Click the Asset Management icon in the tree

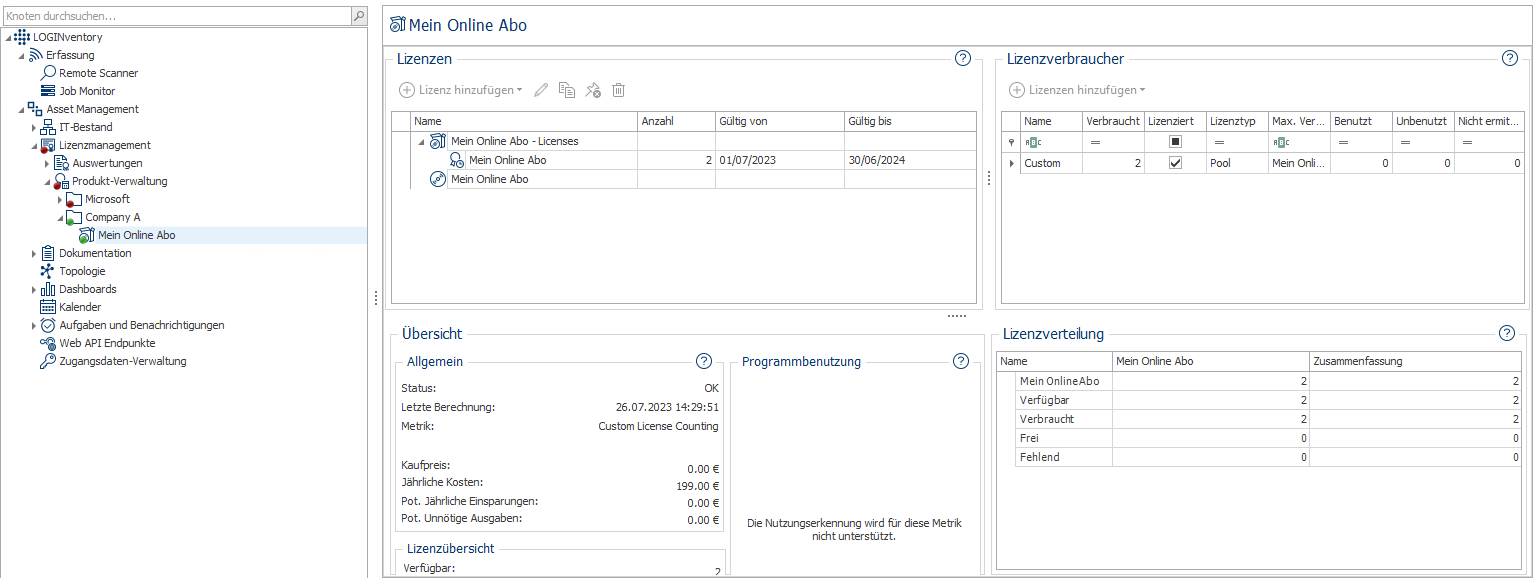(x=35, y=109)
